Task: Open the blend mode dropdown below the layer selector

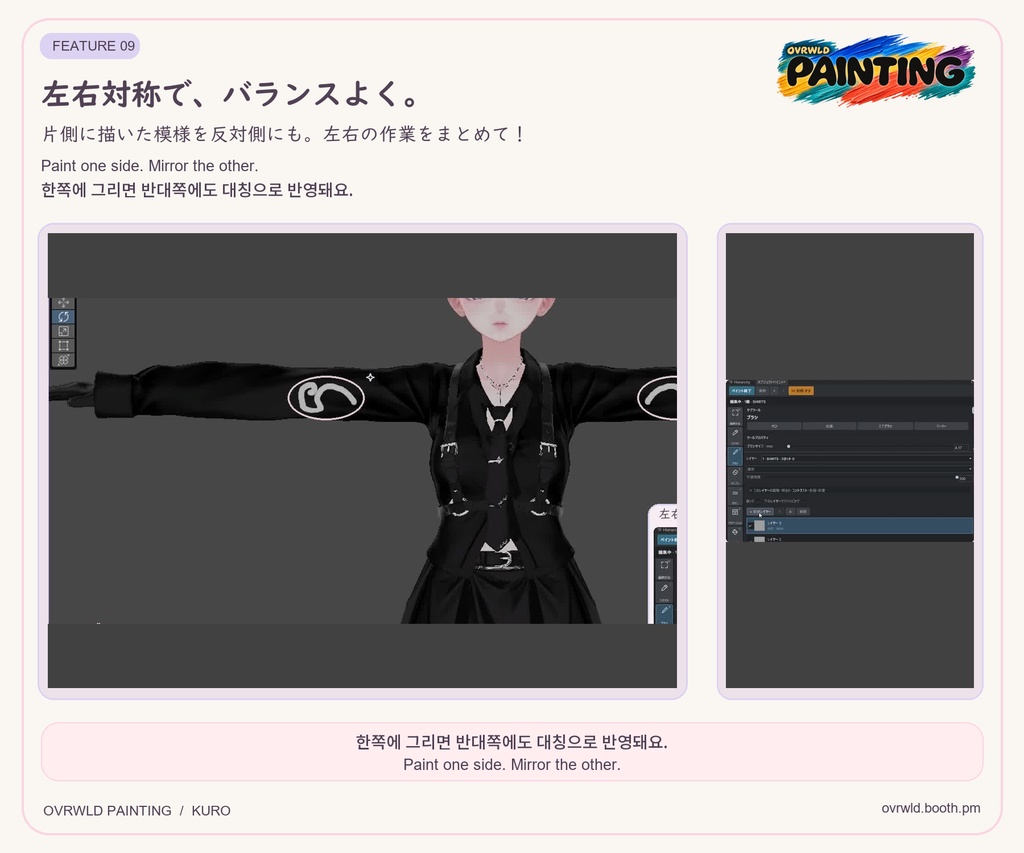Action: coord(859,469)
